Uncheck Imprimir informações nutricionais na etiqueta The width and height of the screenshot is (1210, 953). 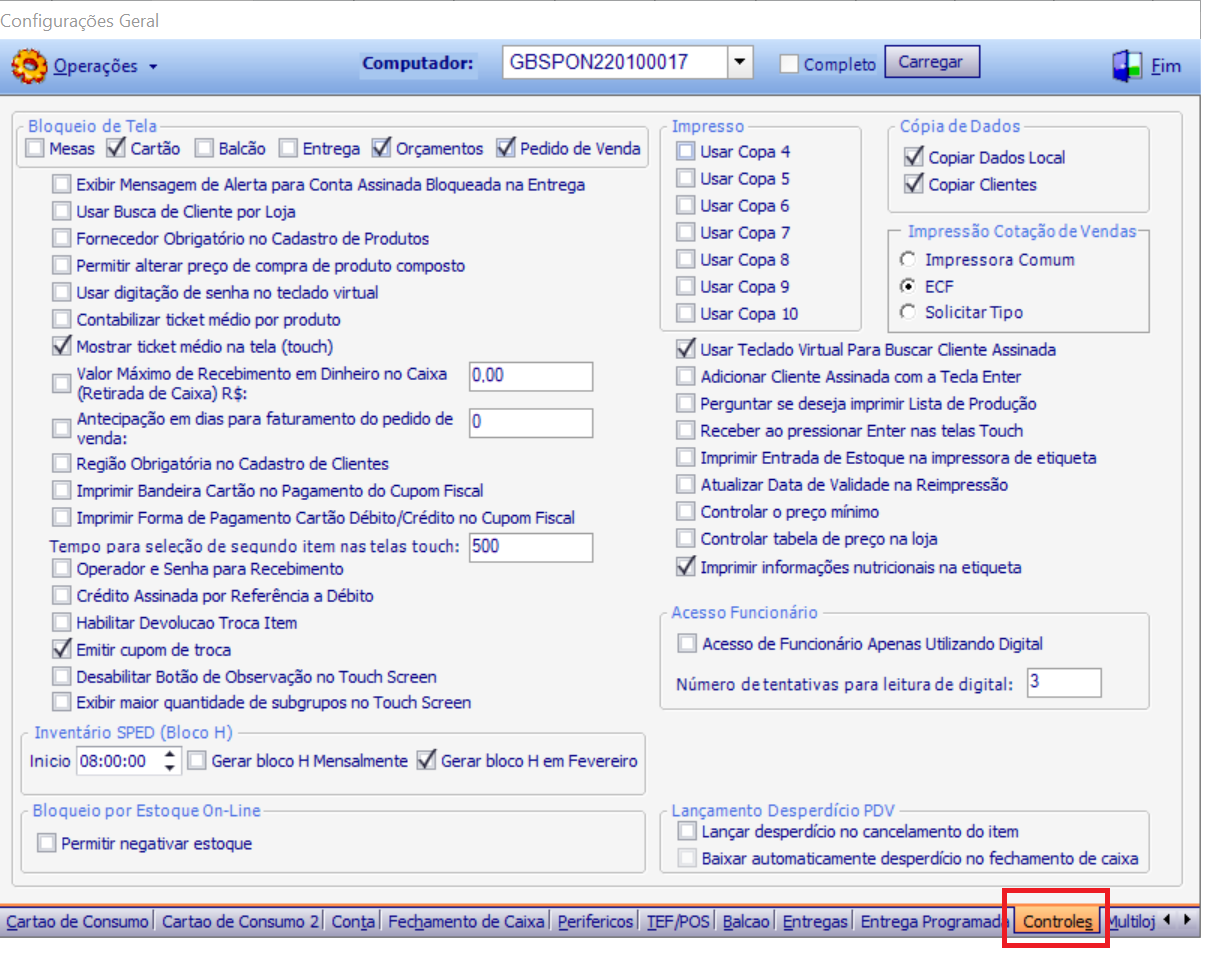click(685, 567)
